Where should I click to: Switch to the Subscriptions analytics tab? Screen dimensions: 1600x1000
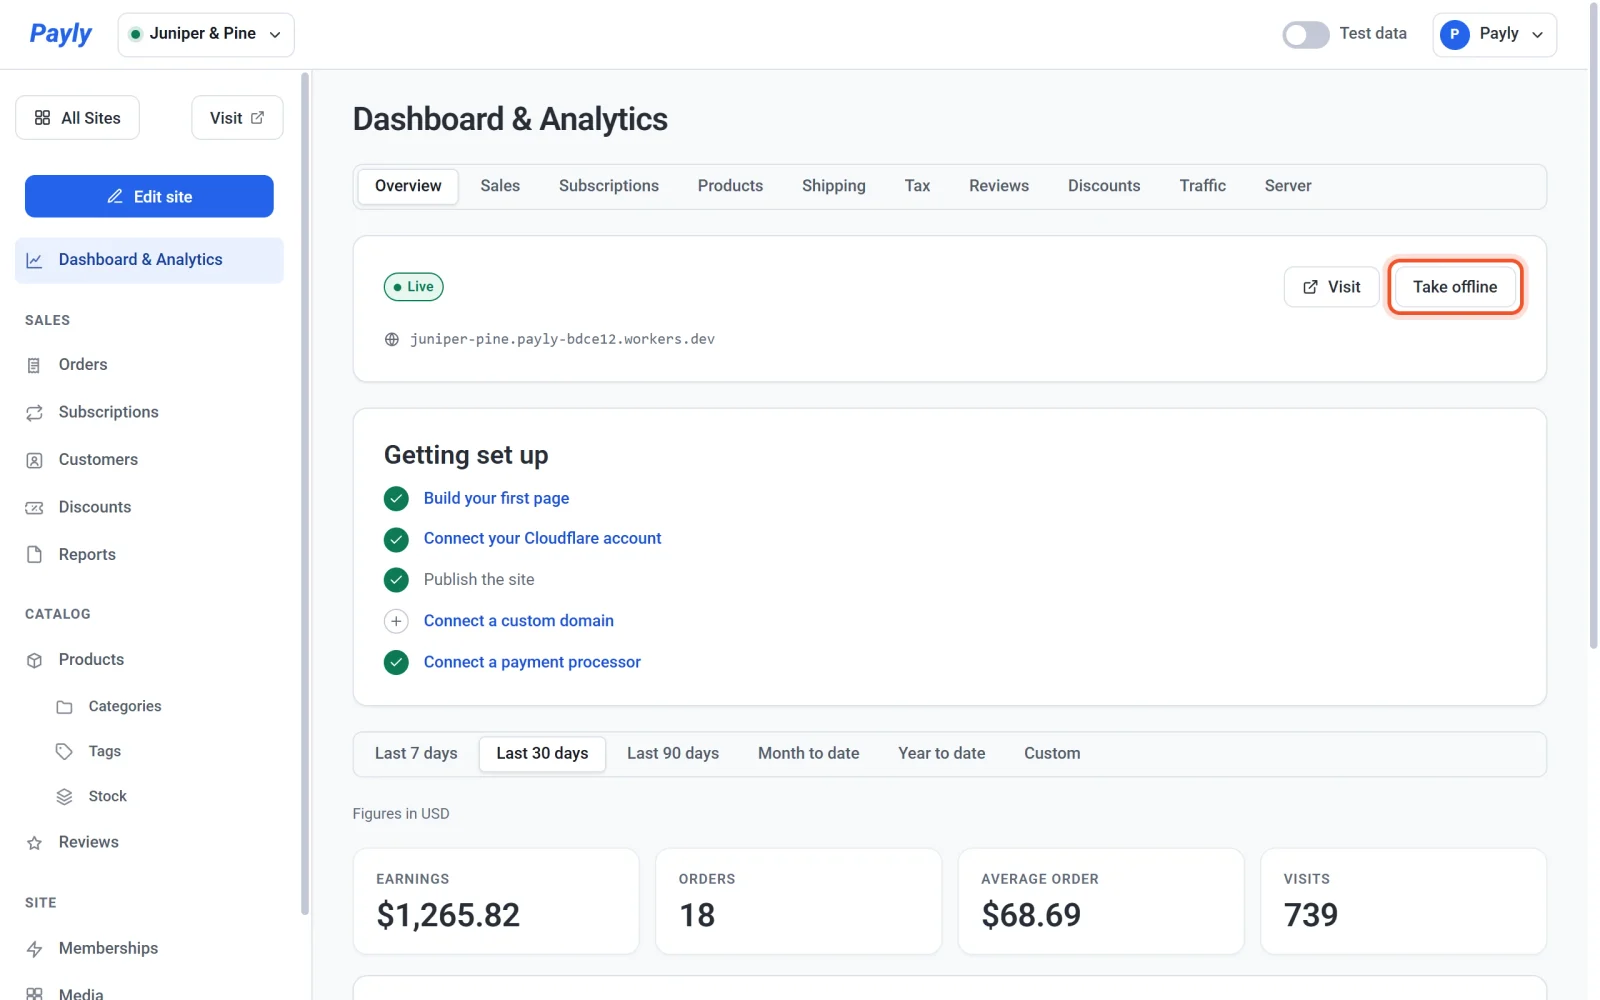point(608,186)
